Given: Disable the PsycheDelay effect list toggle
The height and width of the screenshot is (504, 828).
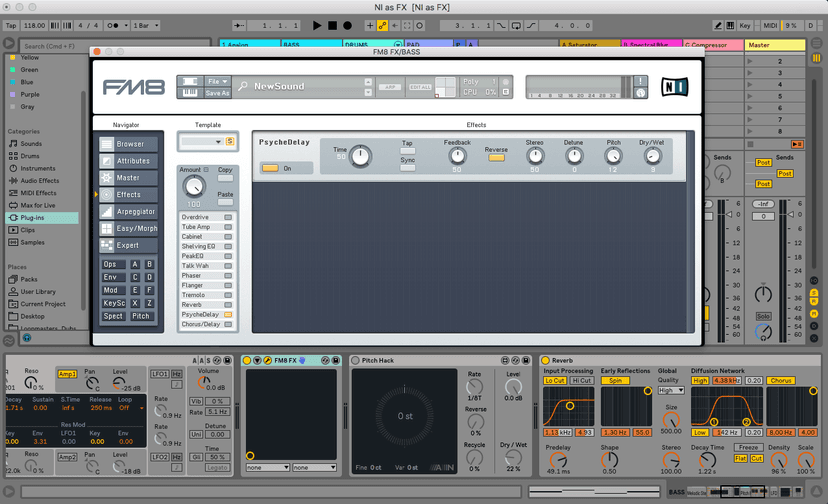Looking at the screenshot, I should [x=228, y=314].
